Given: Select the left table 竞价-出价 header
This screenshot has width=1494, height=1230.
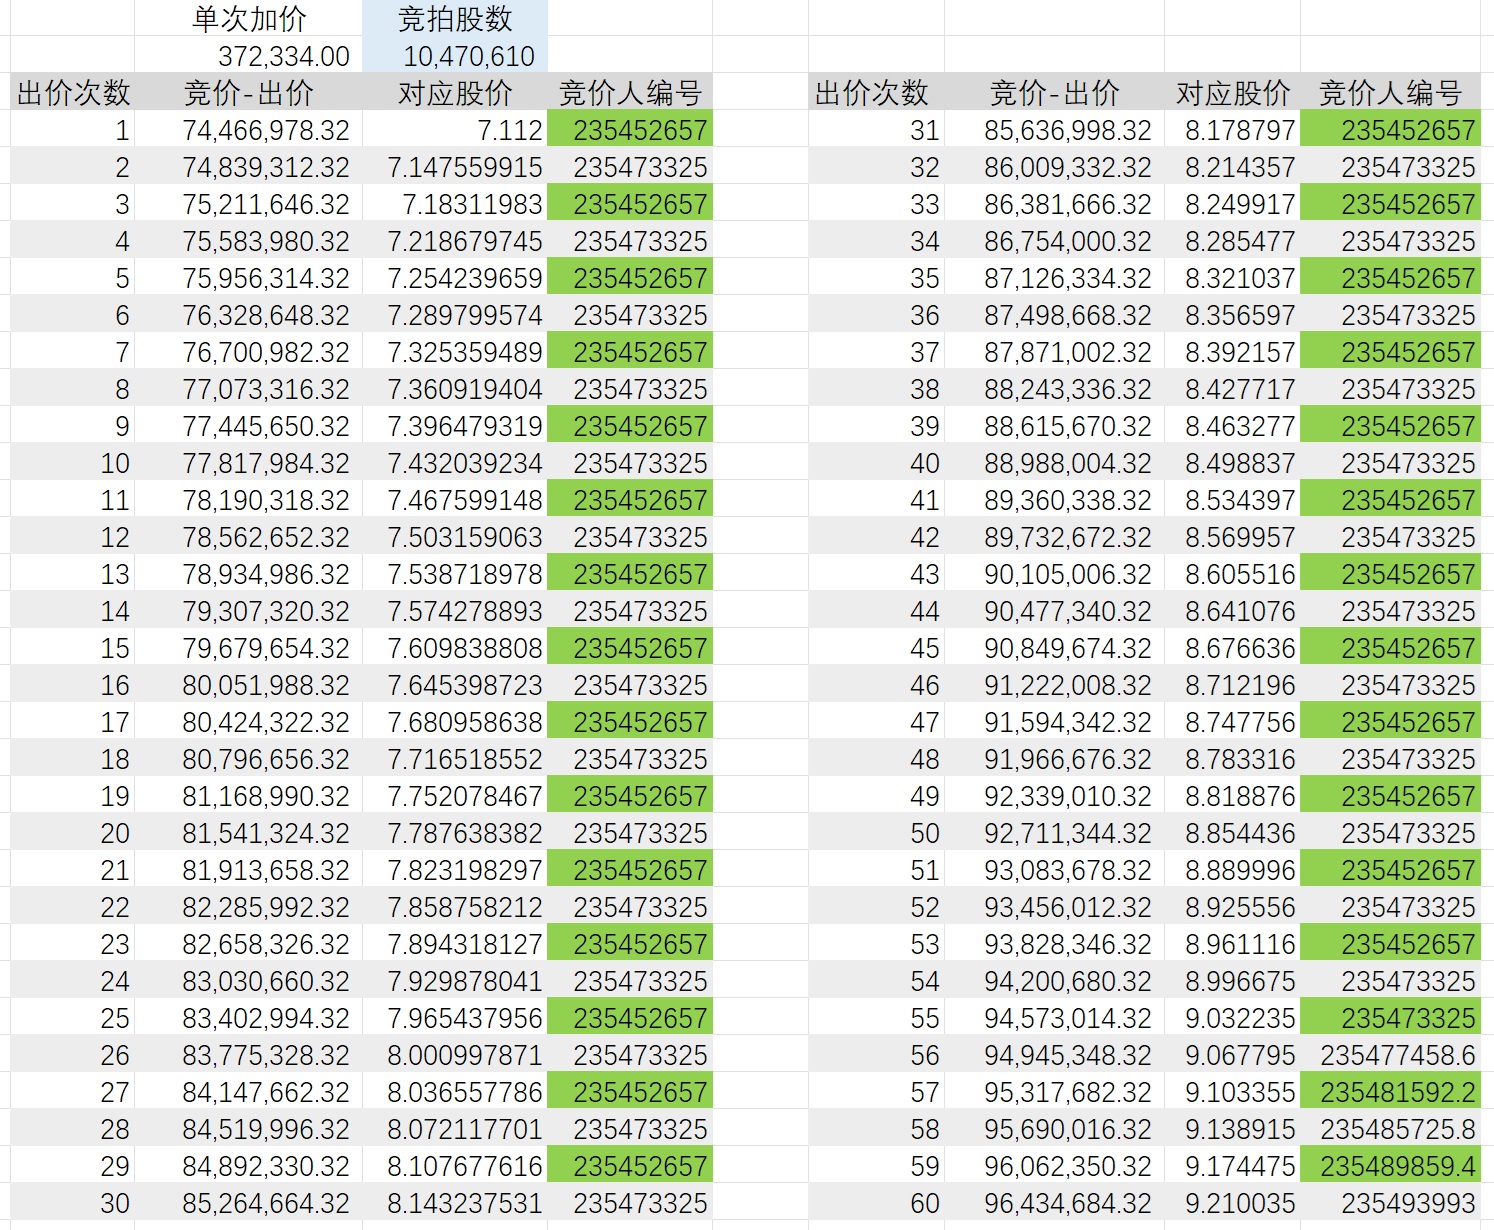Looking at the screenshot, I should (248, 93).
